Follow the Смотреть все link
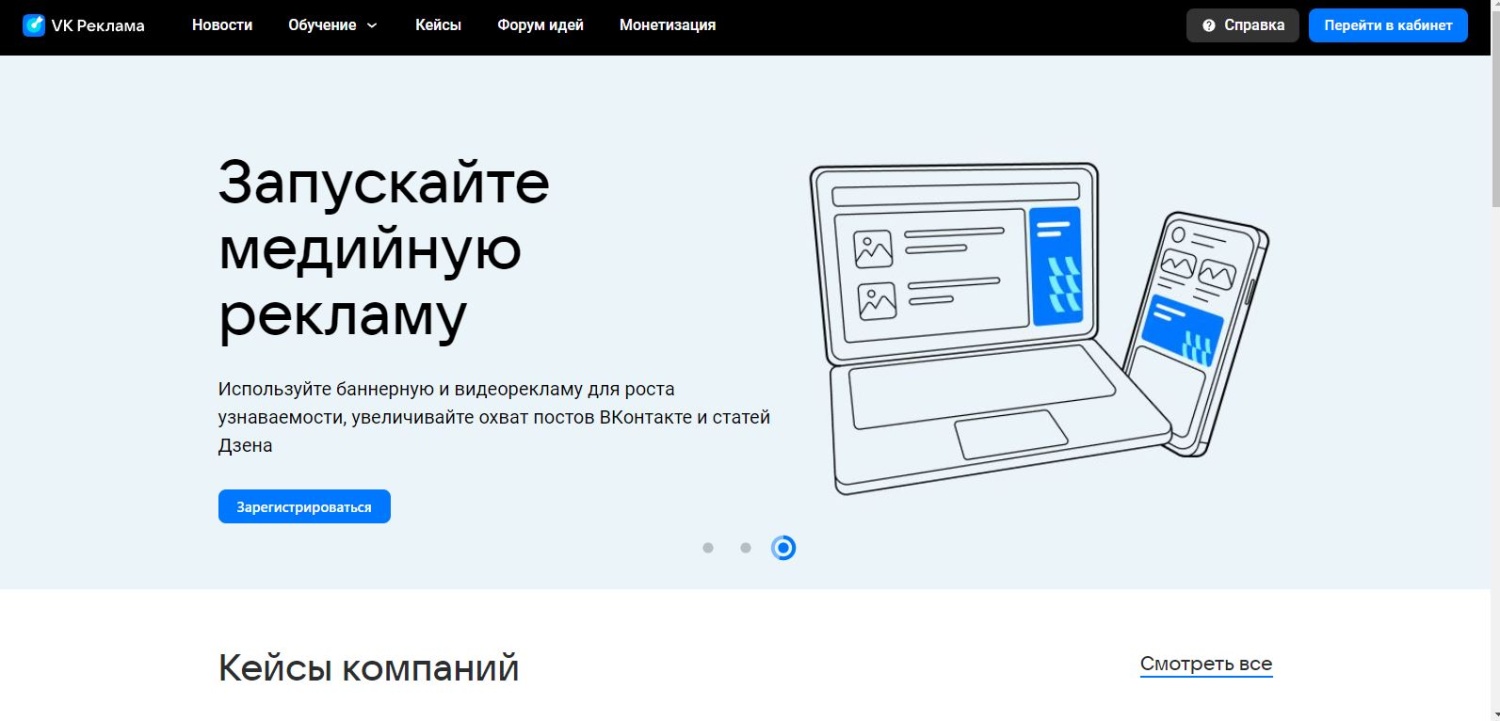 (x=1206, y=664)
